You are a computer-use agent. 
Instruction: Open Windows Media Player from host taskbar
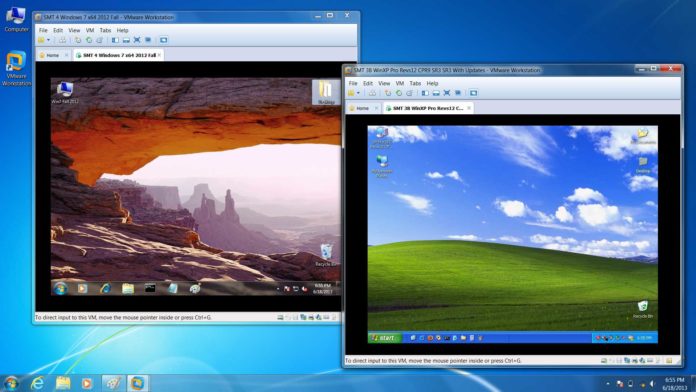tap(87, 383)
